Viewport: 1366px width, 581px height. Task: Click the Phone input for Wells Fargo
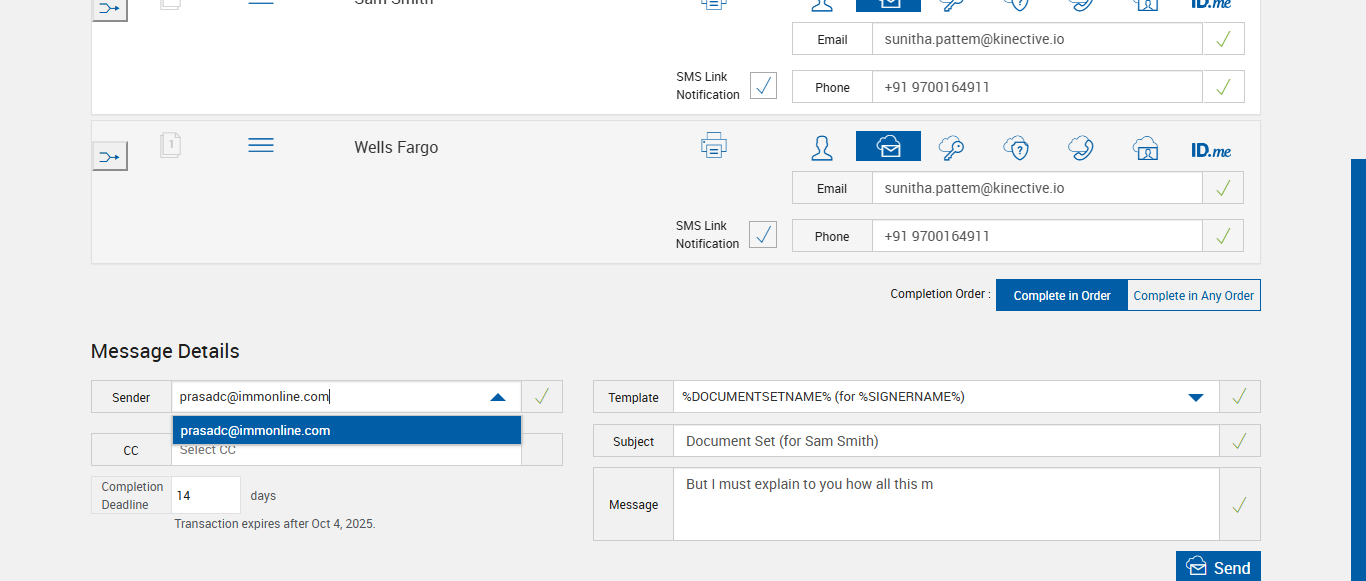(x=1037, y=236)
